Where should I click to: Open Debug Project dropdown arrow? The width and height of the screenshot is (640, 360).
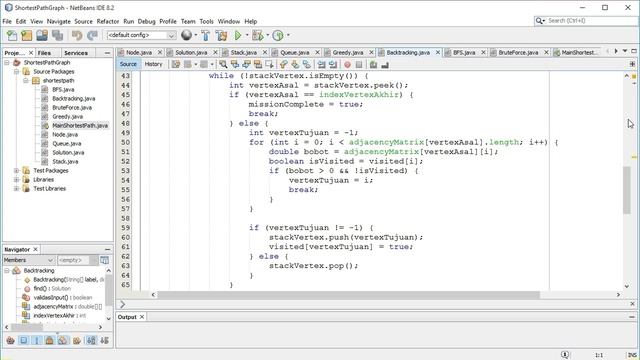tap(267, 36)
